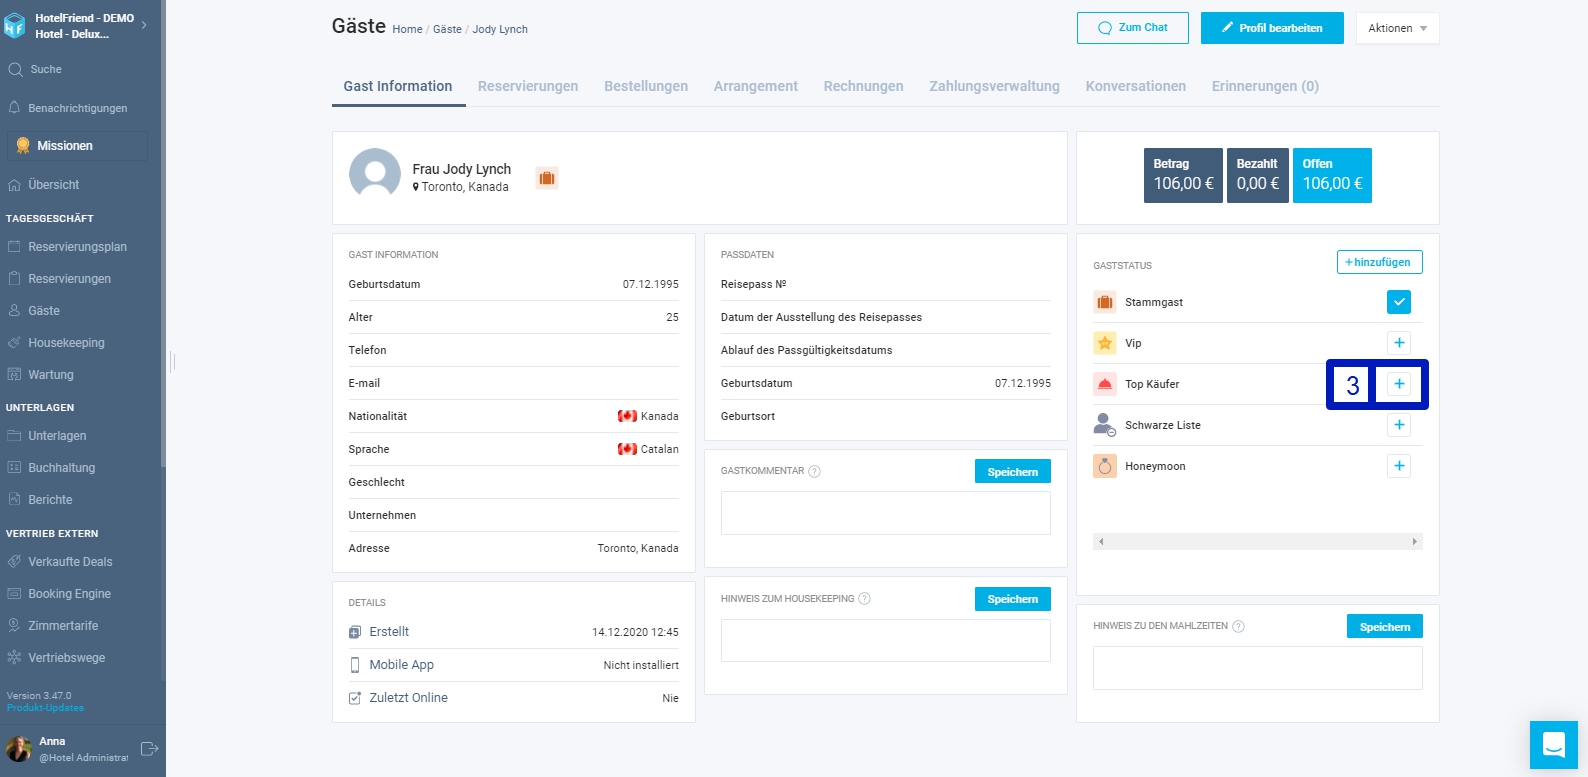Enable the Honeymoon guest status
1588x777 pixels.
click(x=1399, y=466)
